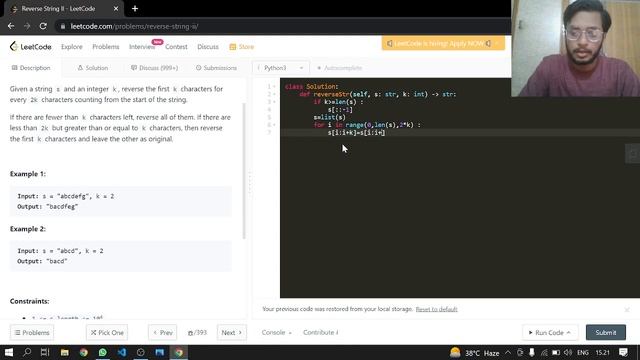
Task: Expand the Console panel
Action: [276, 333]
